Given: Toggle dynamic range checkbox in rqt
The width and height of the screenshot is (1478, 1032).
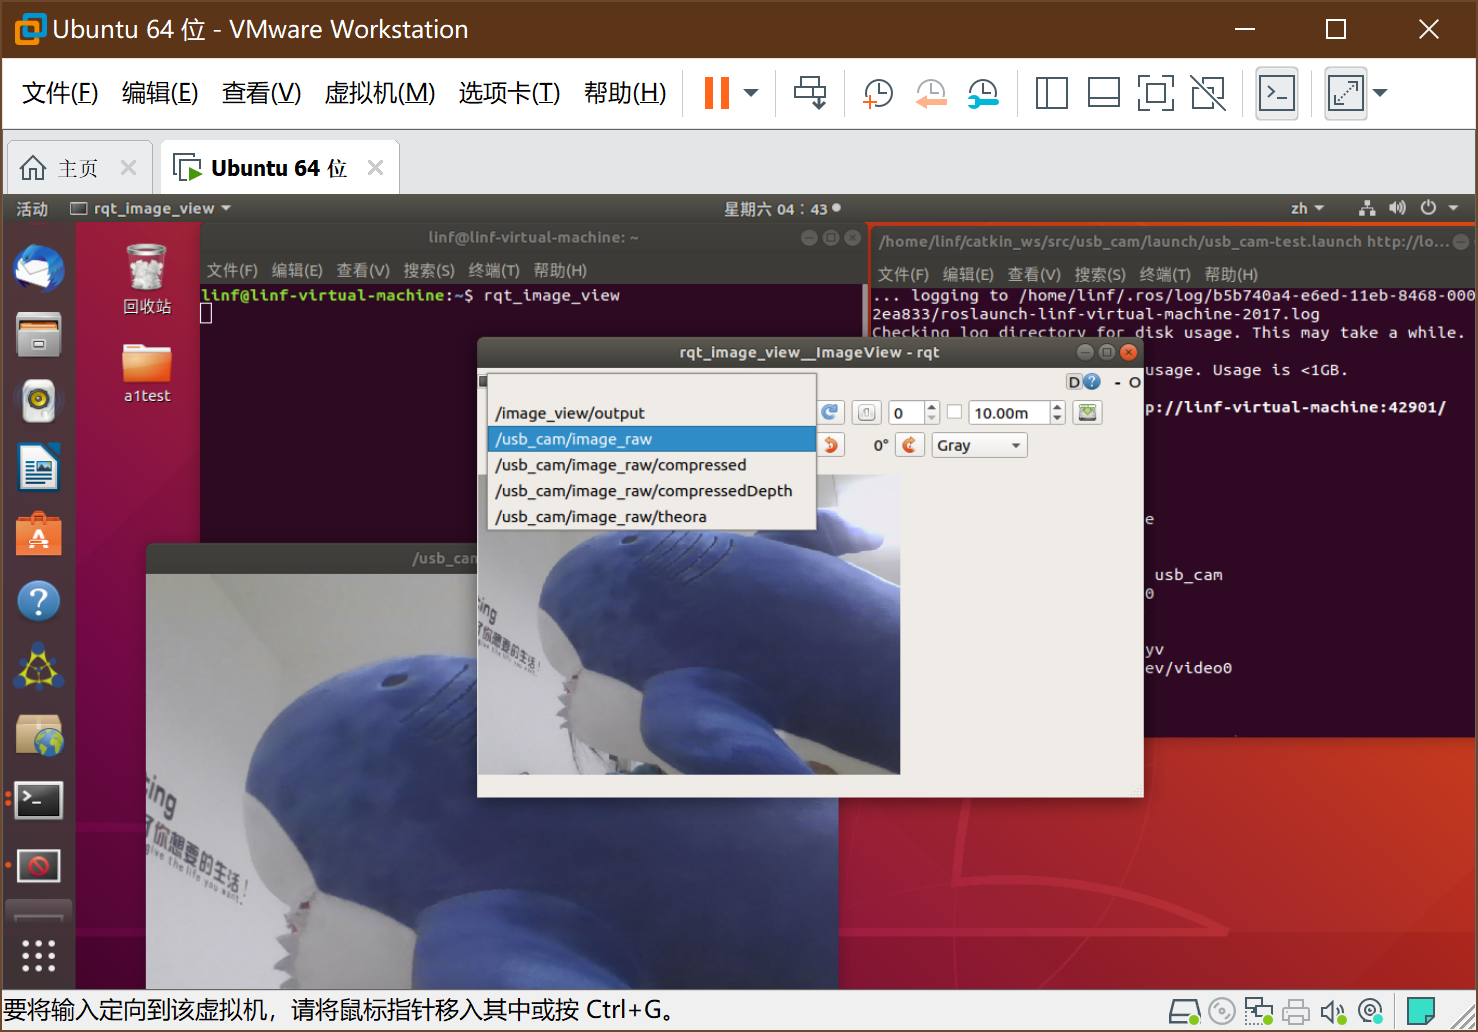Looking at the screenshot, I should pos(954,412).
